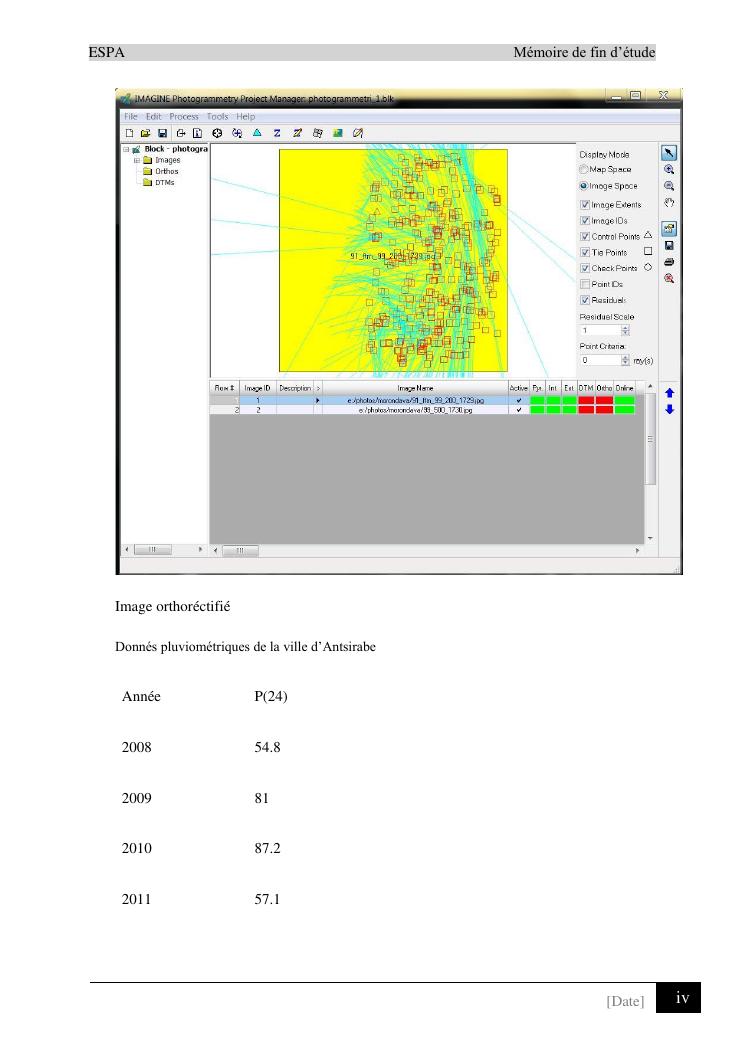The image size is (745, 1053).
Task: Click the blue Z DTM extraction icon
Action: [276, 132]
